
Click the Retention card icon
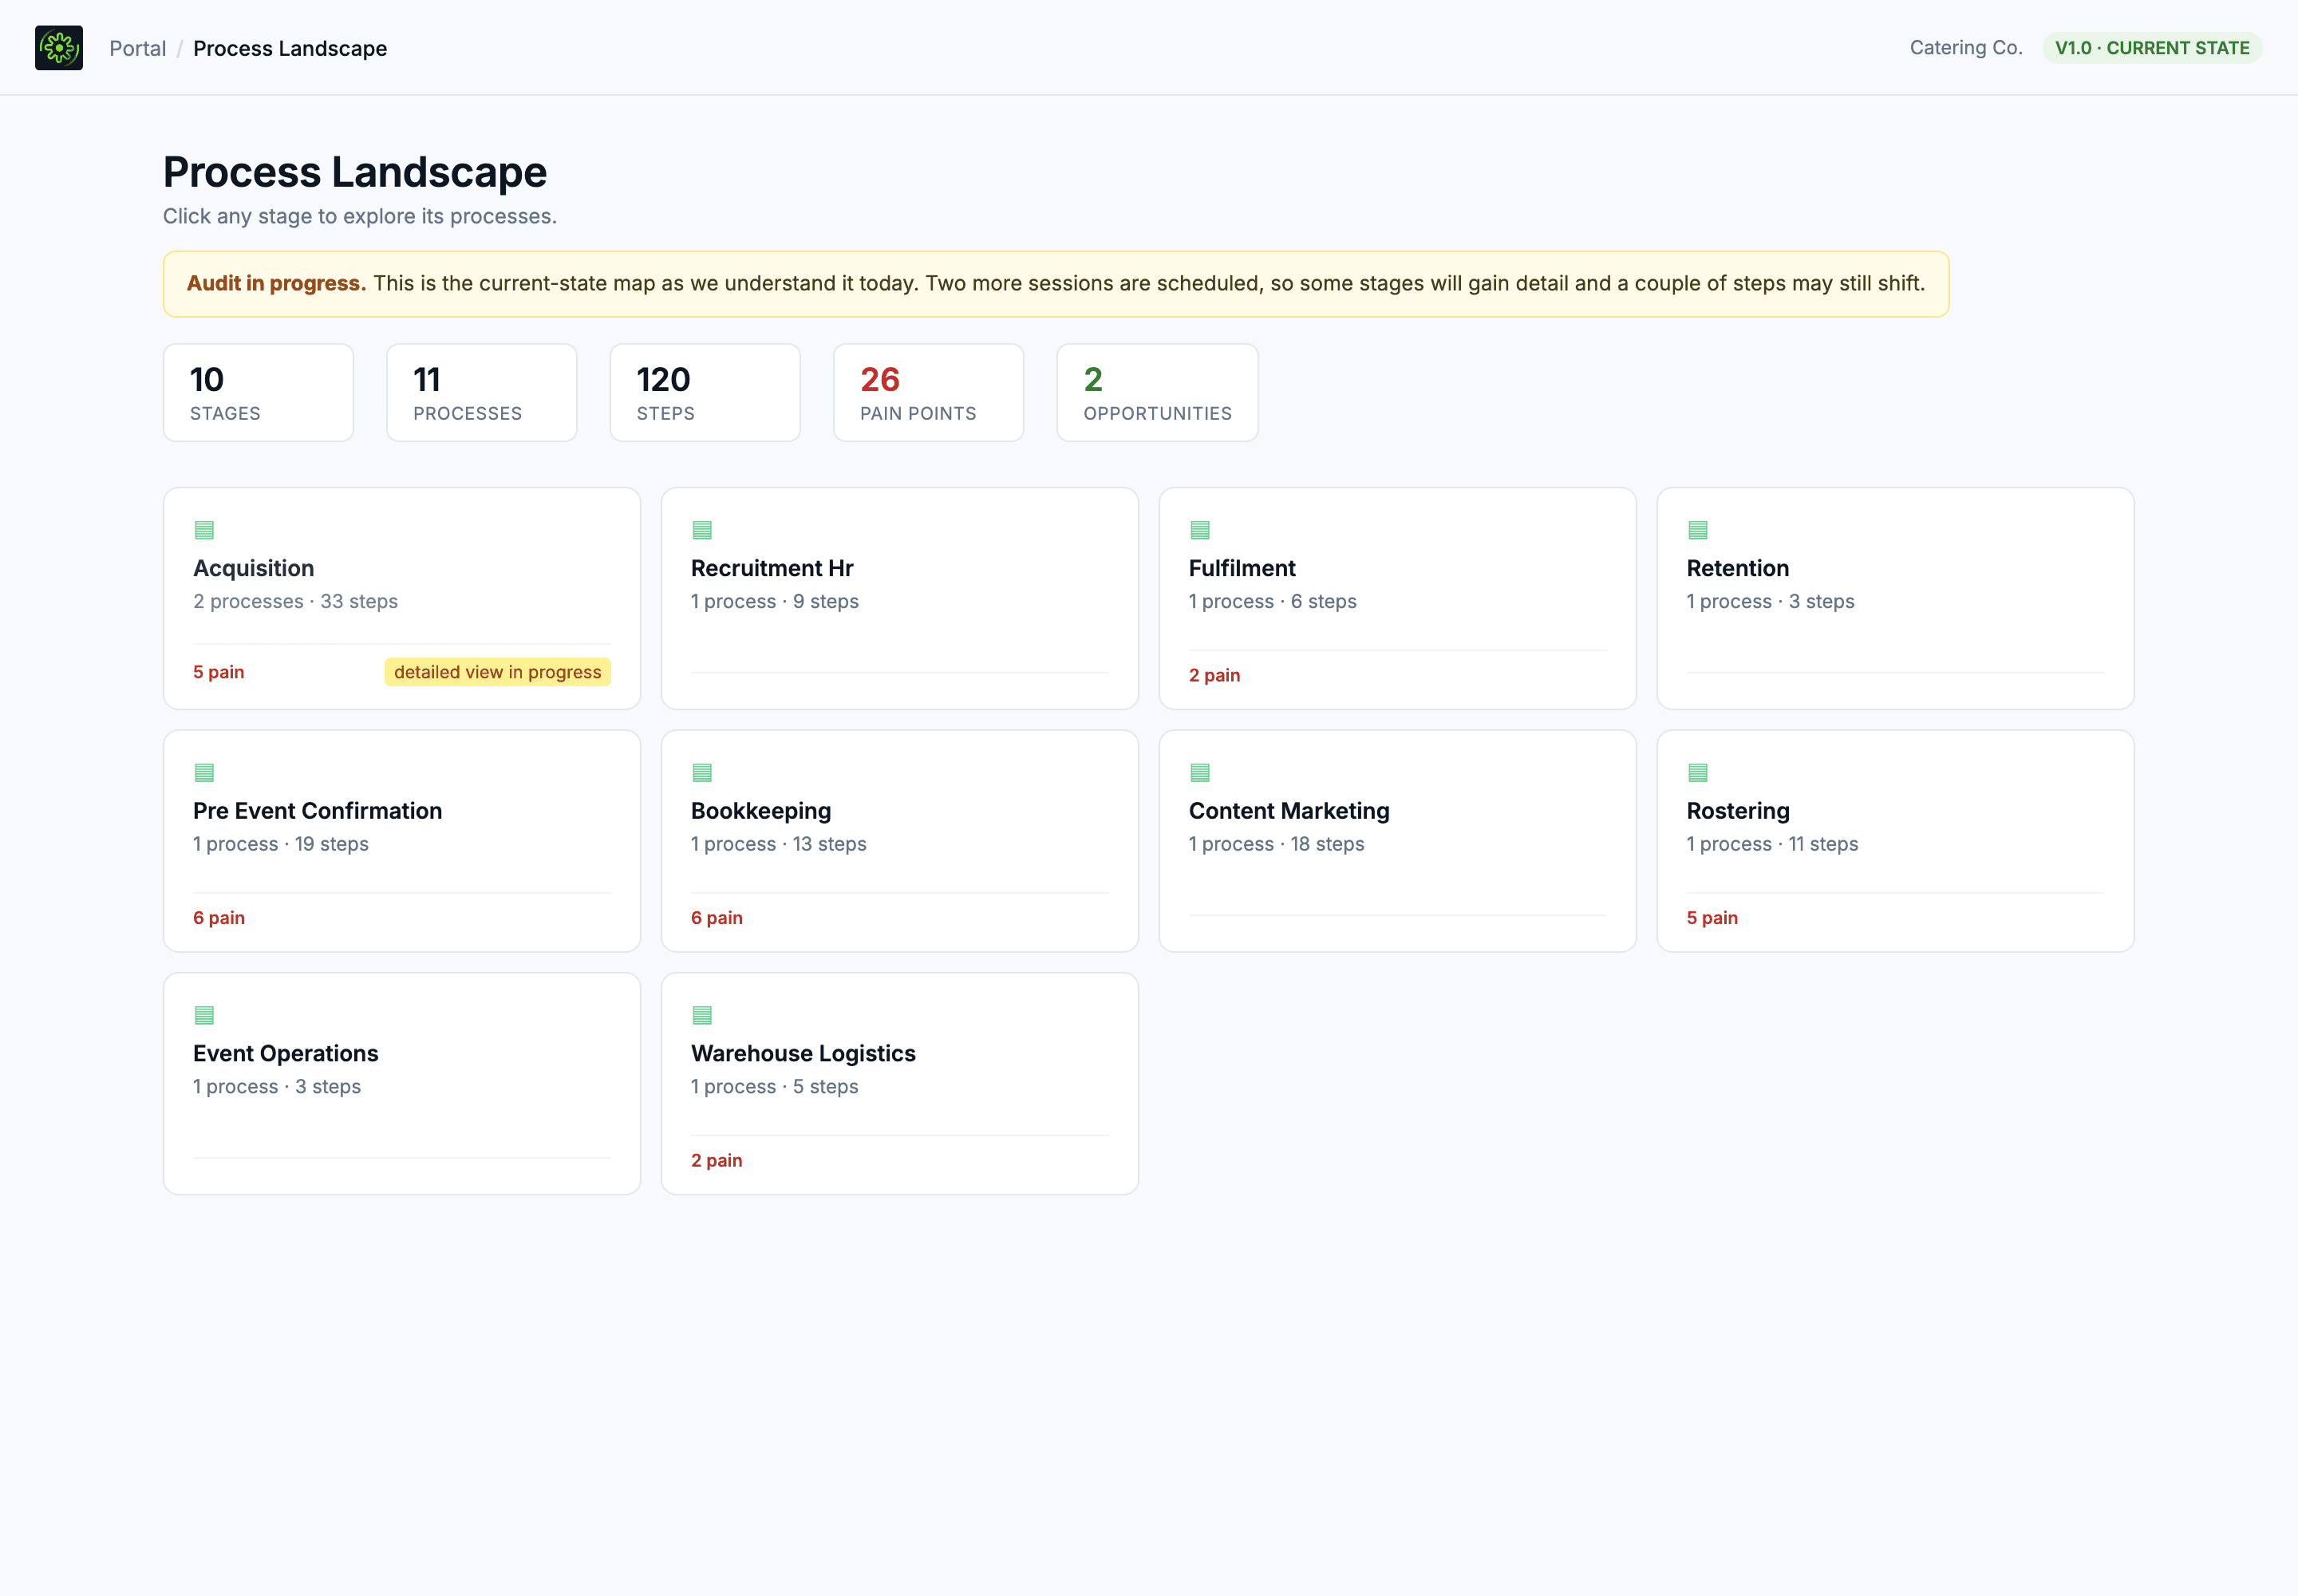tap(1698, 530)
